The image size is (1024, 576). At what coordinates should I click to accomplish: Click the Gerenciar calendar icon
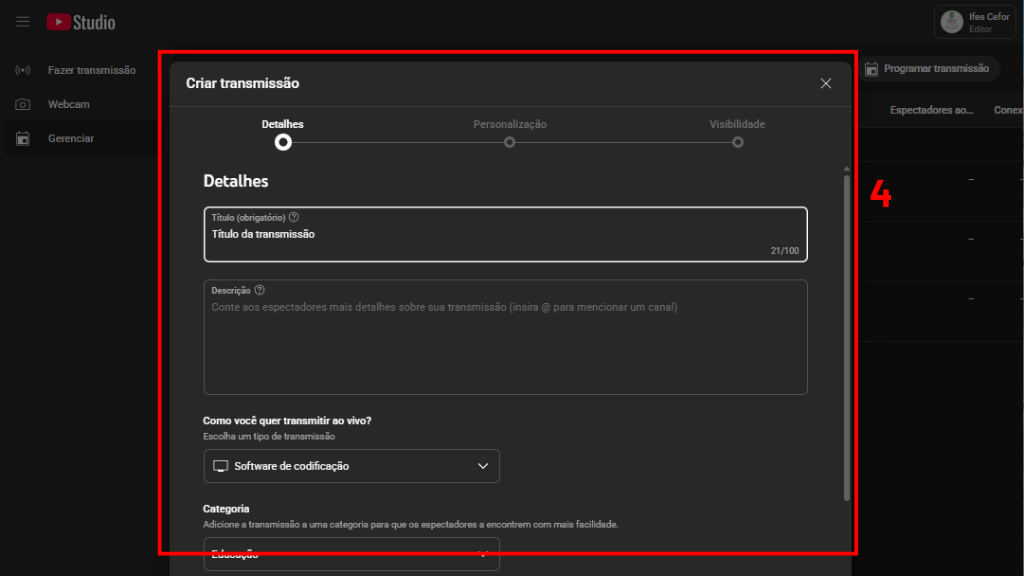[22, 139]
